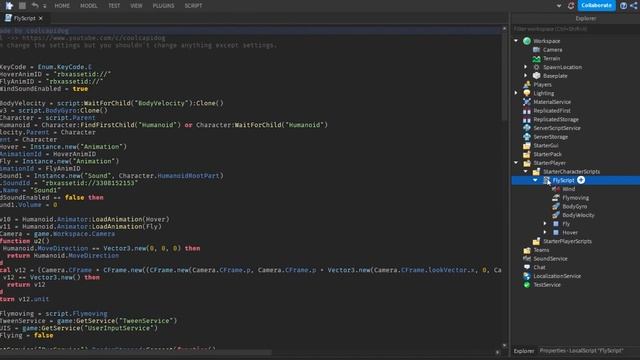Screen dimensions: 640x360
Task: Open the TEST ribbon tab
Action: 114,6
